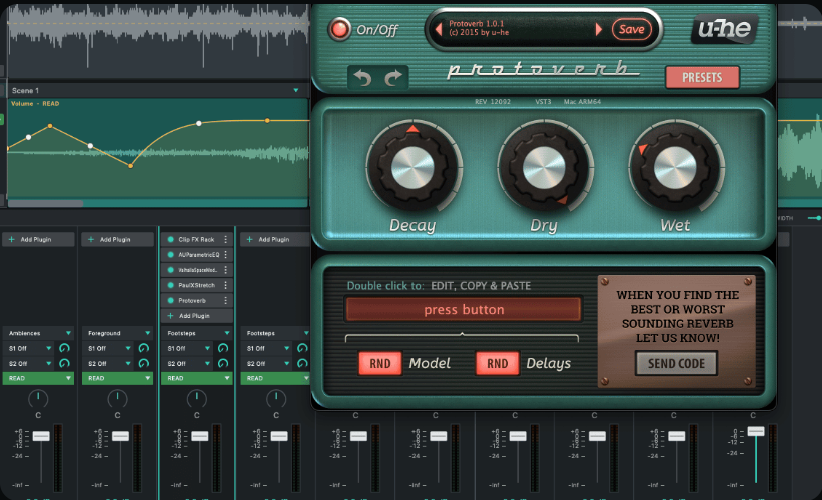The height and width of the screenshot is (500, 822).
Task: Click Foreground S1 send level knob
Action: click(143, 348)
